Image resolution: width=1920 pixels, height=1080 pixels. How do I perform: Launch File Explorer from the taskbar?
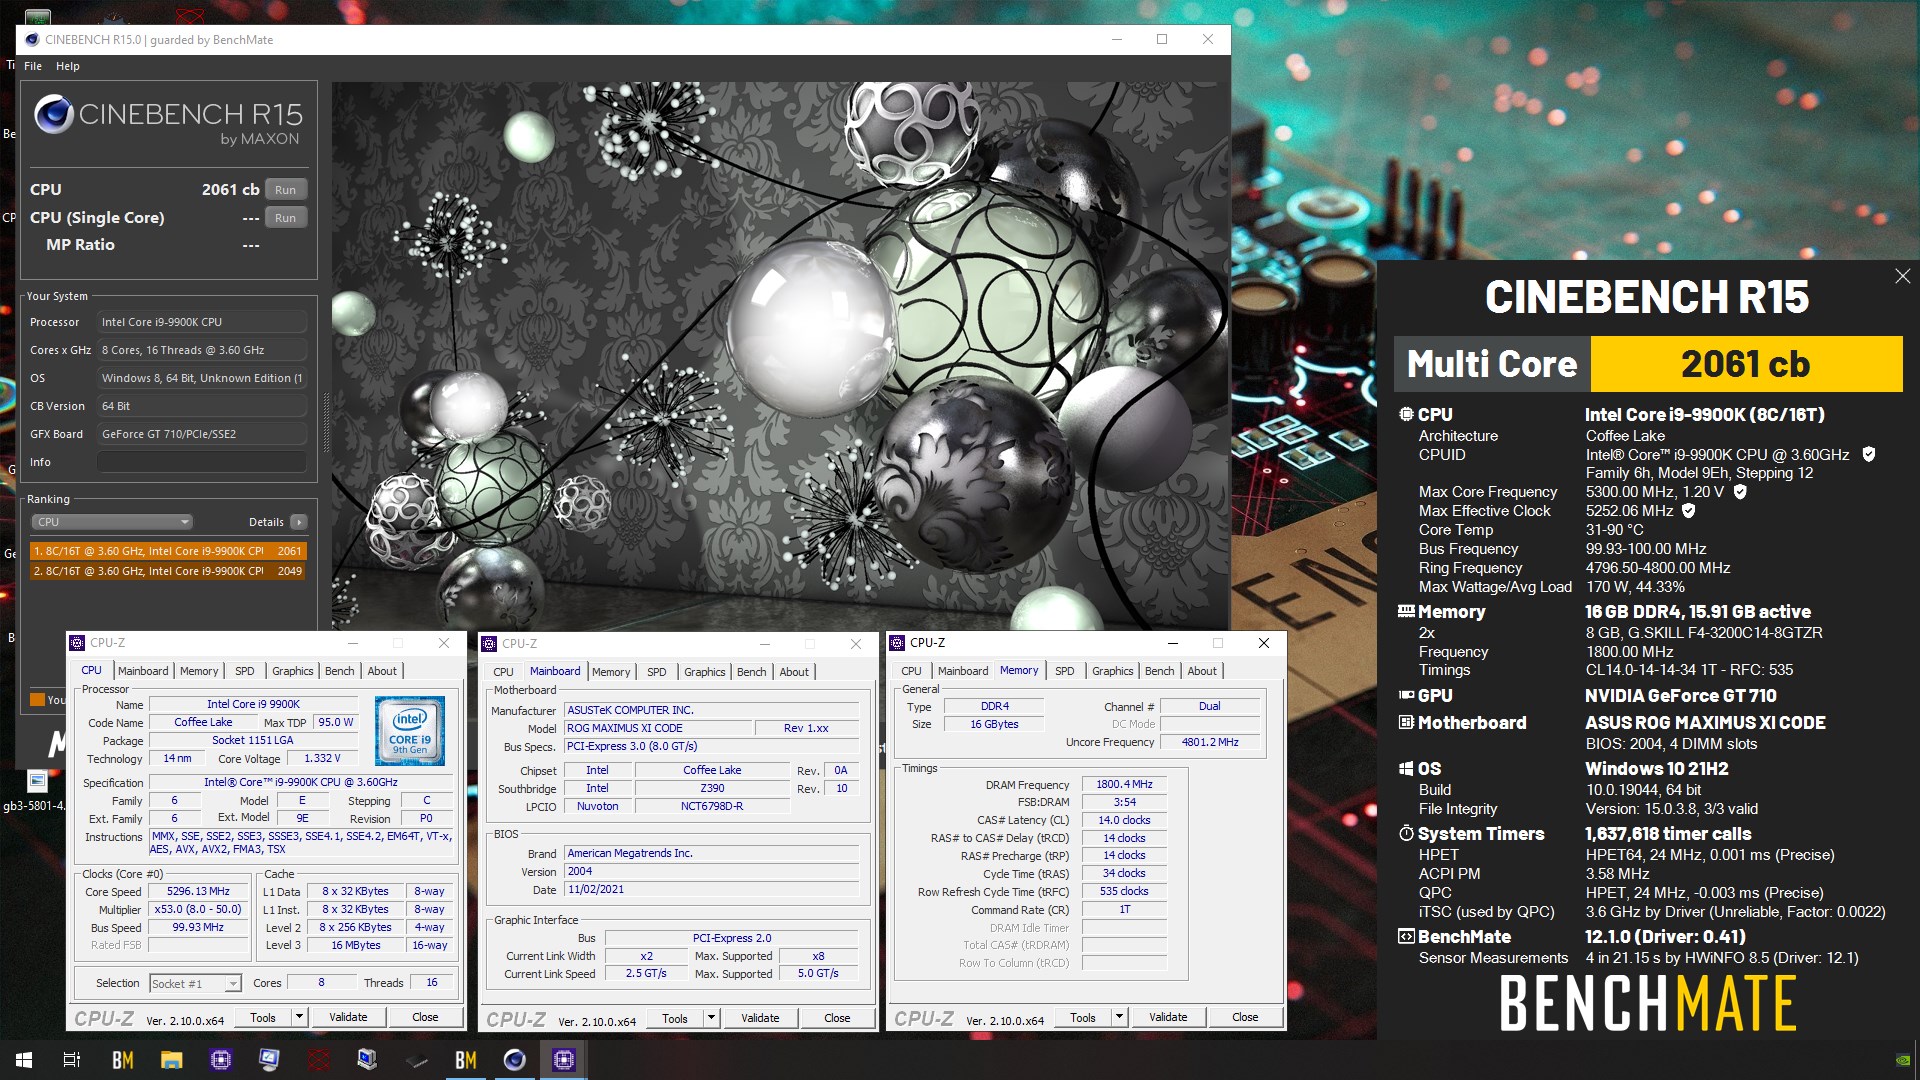[171, 1060]
